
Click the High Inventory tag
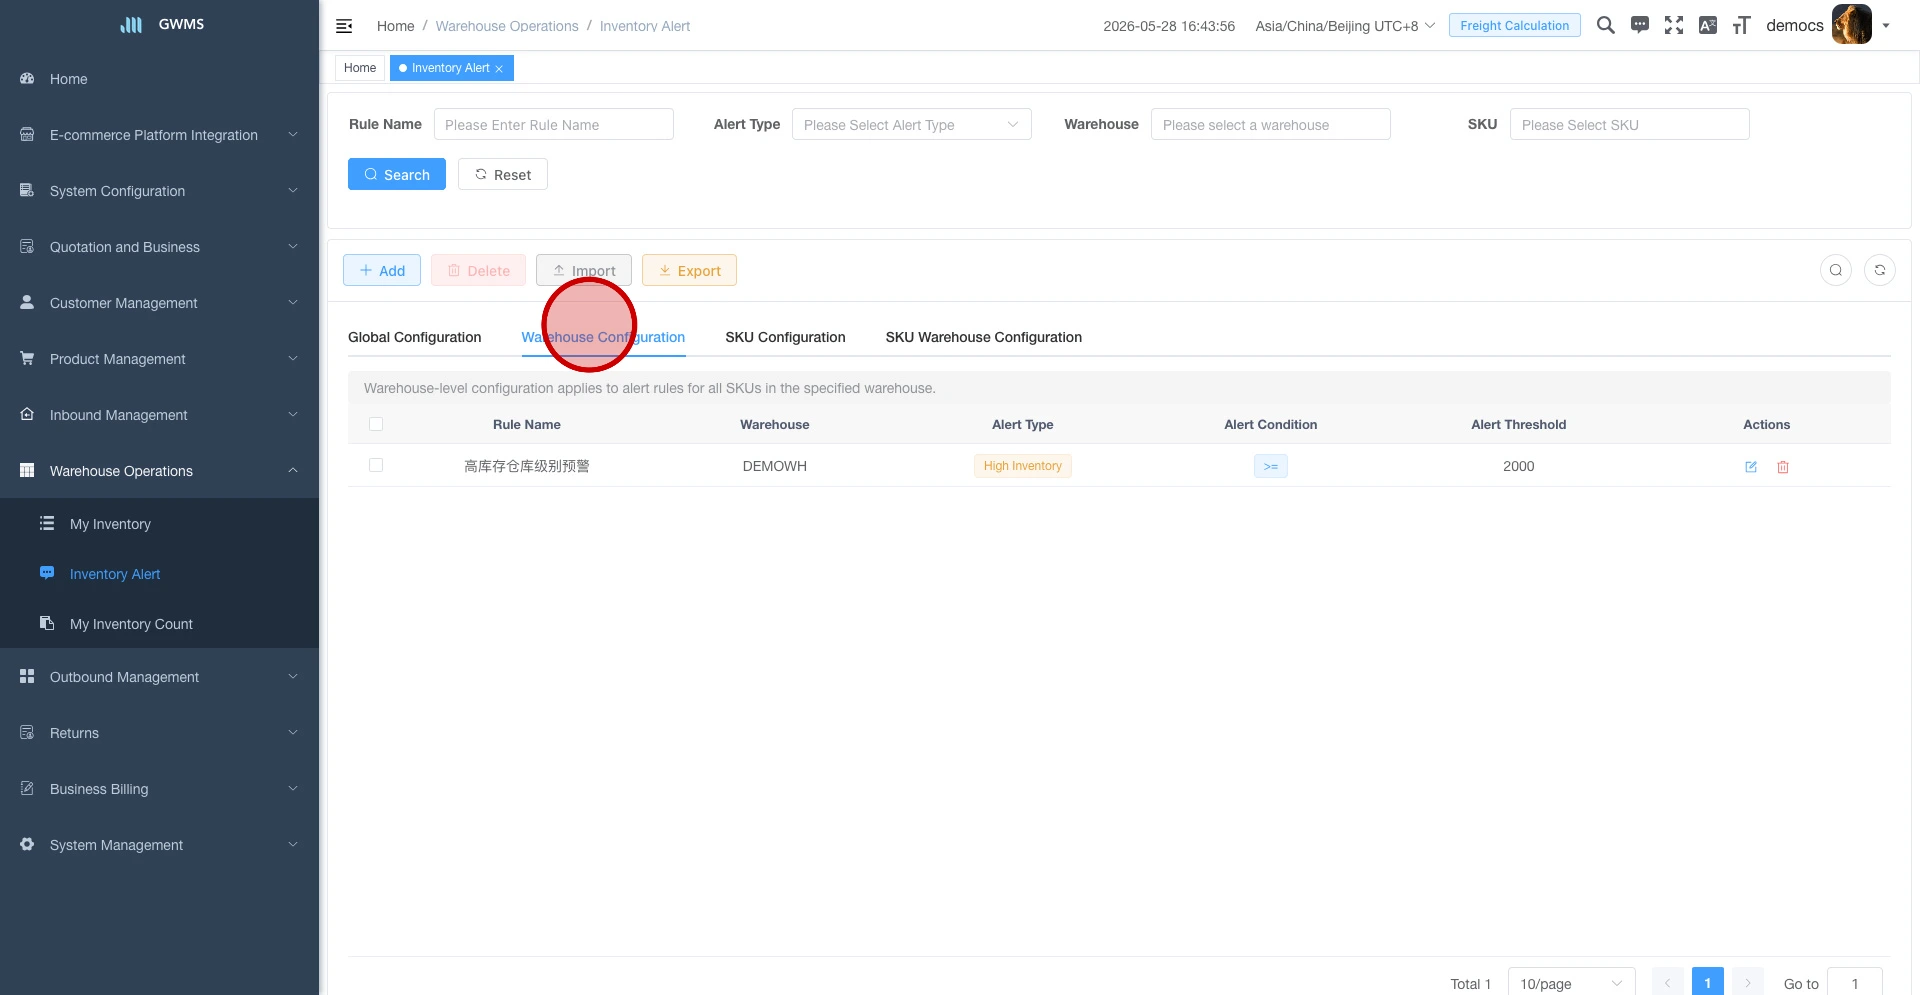tap(1023, 466)
